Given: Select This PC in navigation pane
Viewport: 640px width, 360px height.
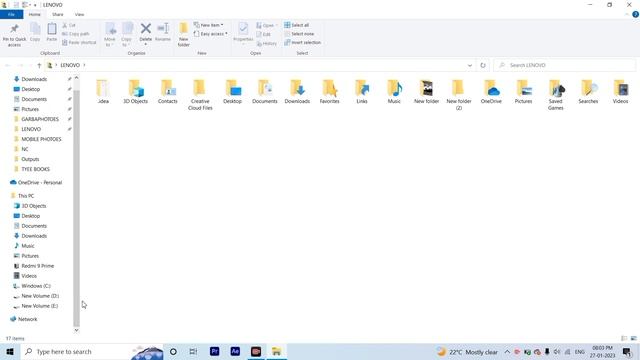Looking at the screenshot, I should tap(26, 196).
